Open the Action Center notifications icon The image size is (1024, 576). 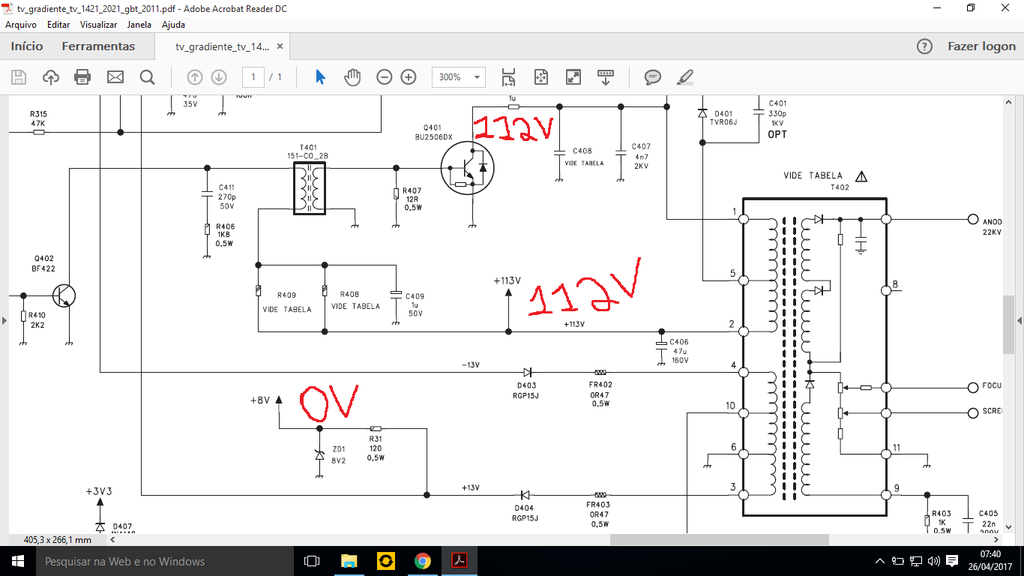[952, 561]
